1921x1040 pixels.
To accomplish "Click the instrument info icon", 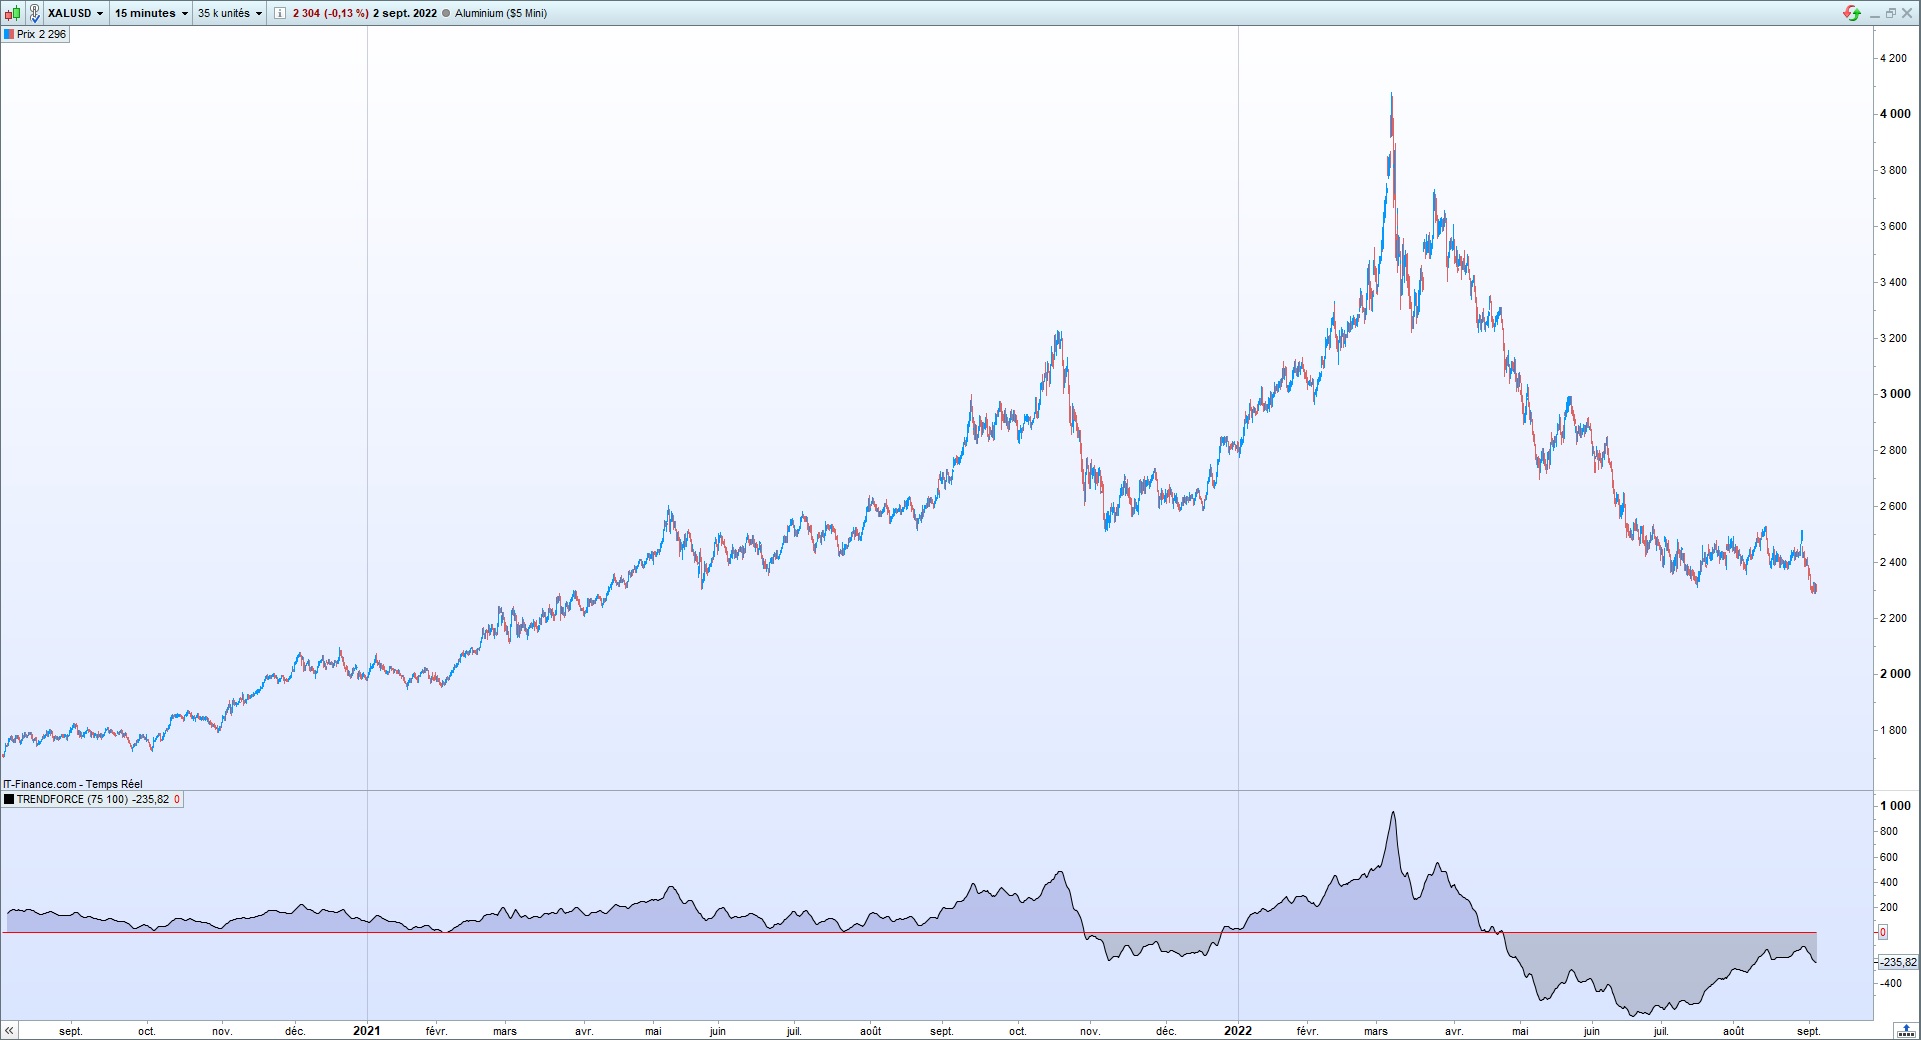I will point(280,13).
